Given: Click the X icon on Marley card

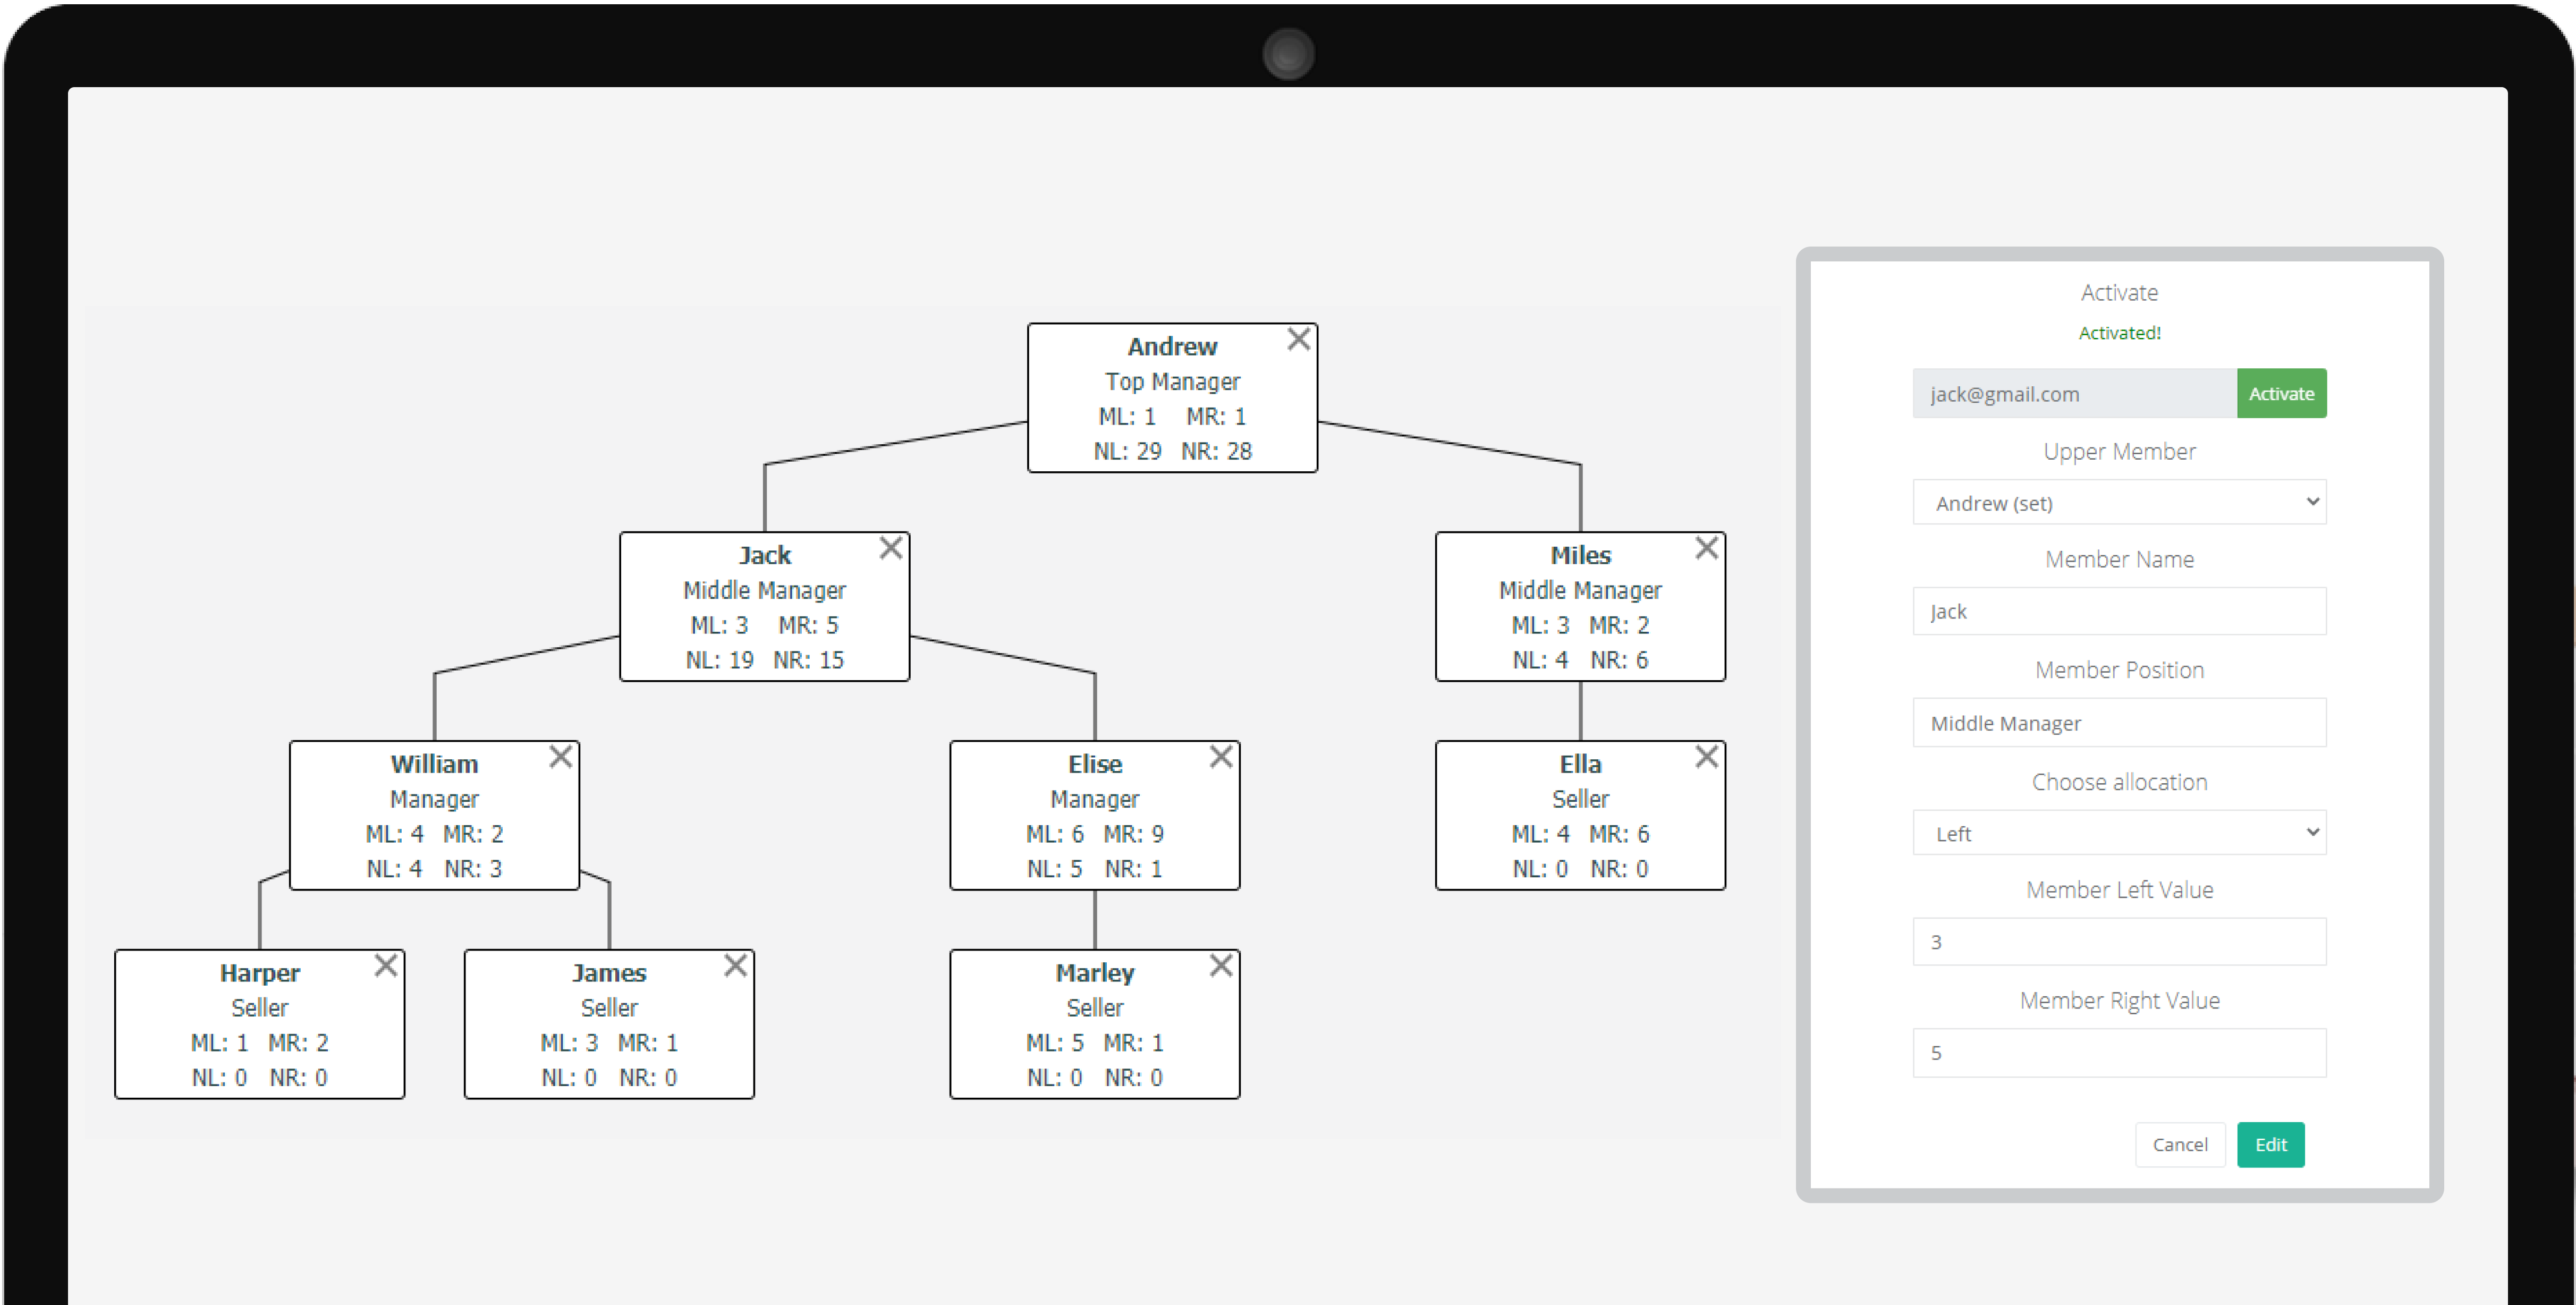Looking at the screenshot, I should [x=1220, y=965].
